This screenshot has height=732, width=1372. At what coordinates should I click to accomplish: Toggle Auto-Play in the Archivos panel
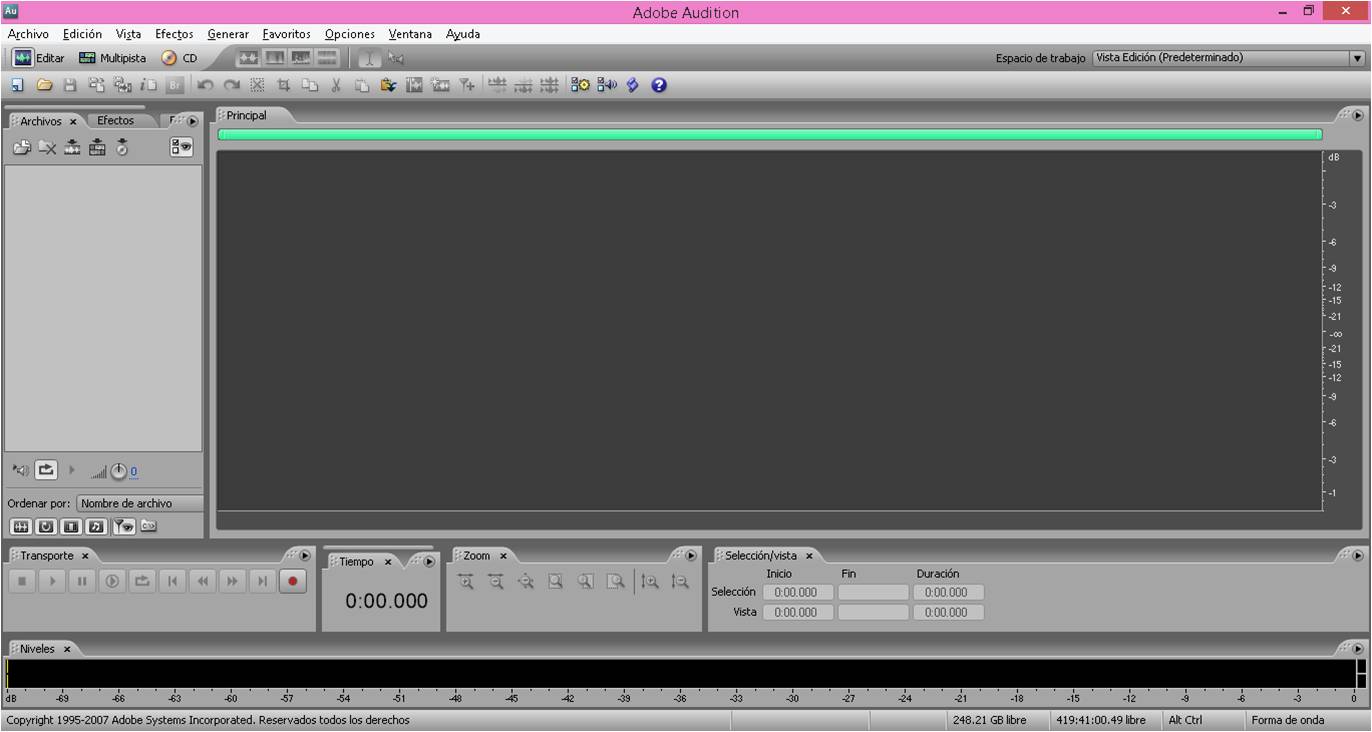(21, 470)
